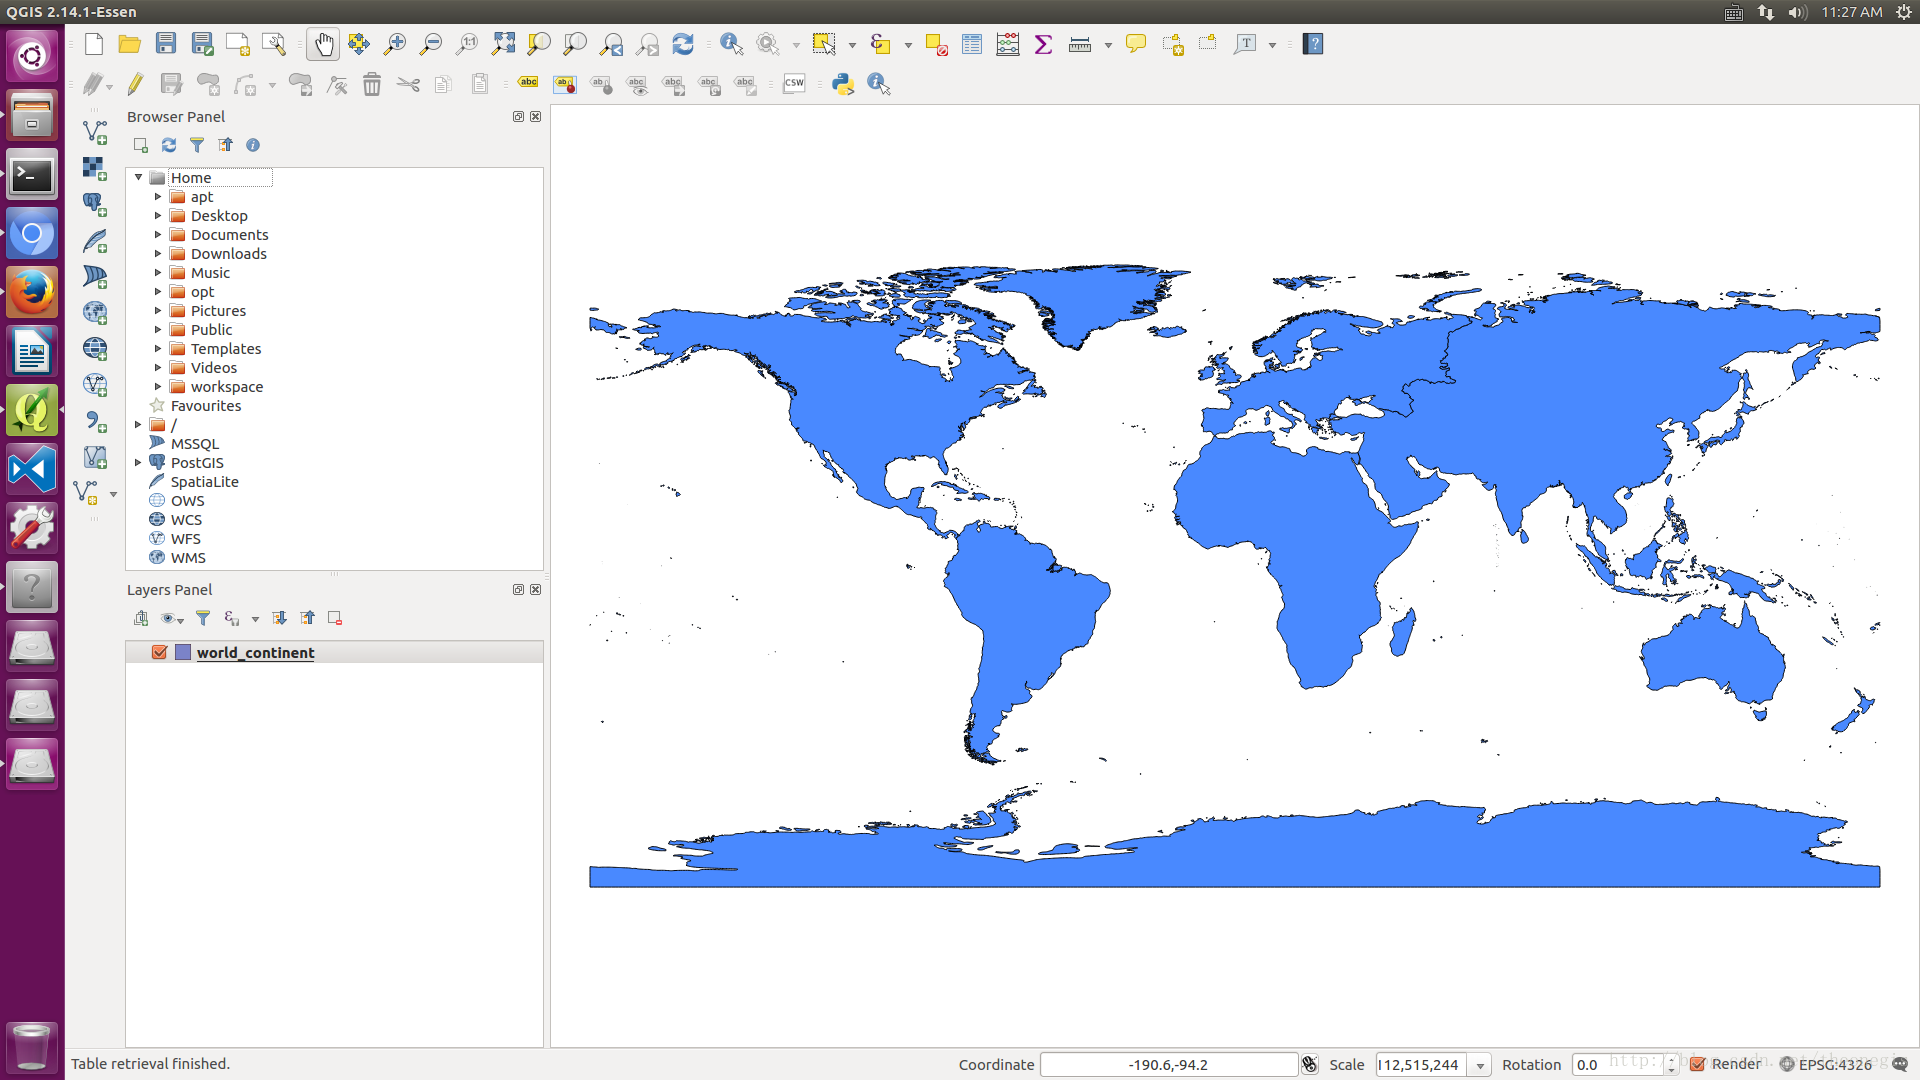Image resolution: width=1920 pixels, height=1080 pixels.
Task: Click Zoom Full extent icon
Action: tap(503, 44)
